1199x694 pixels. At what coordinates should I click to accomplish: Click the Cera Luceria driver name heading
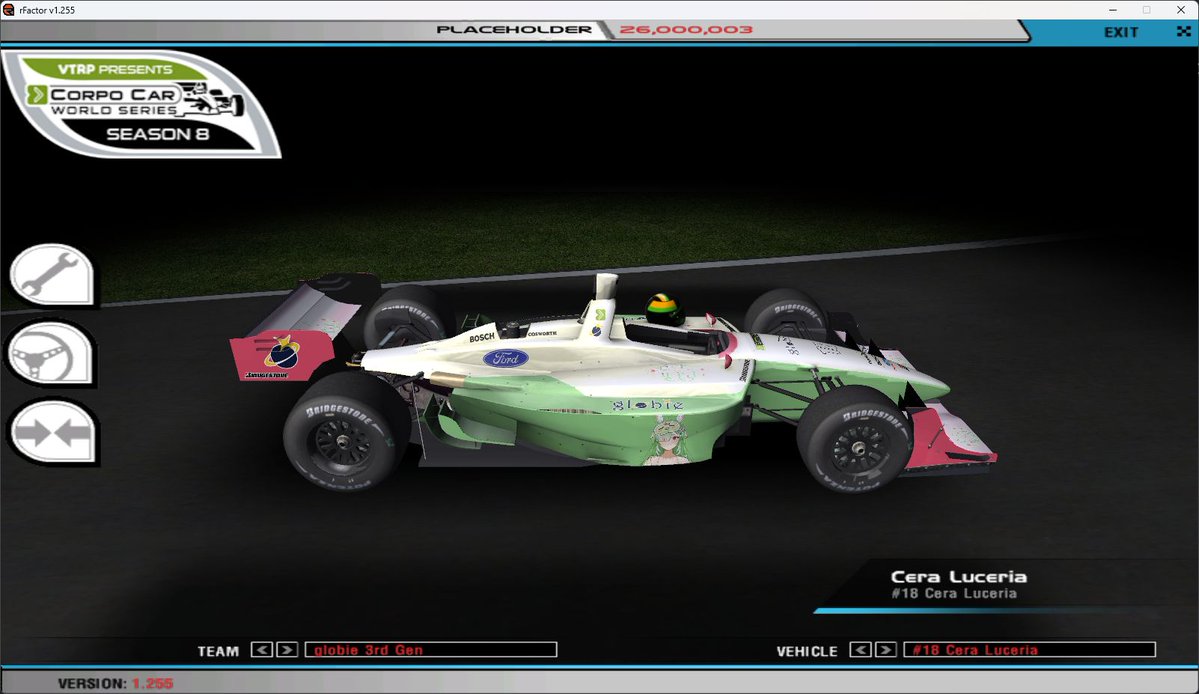(x=959, y=576)
